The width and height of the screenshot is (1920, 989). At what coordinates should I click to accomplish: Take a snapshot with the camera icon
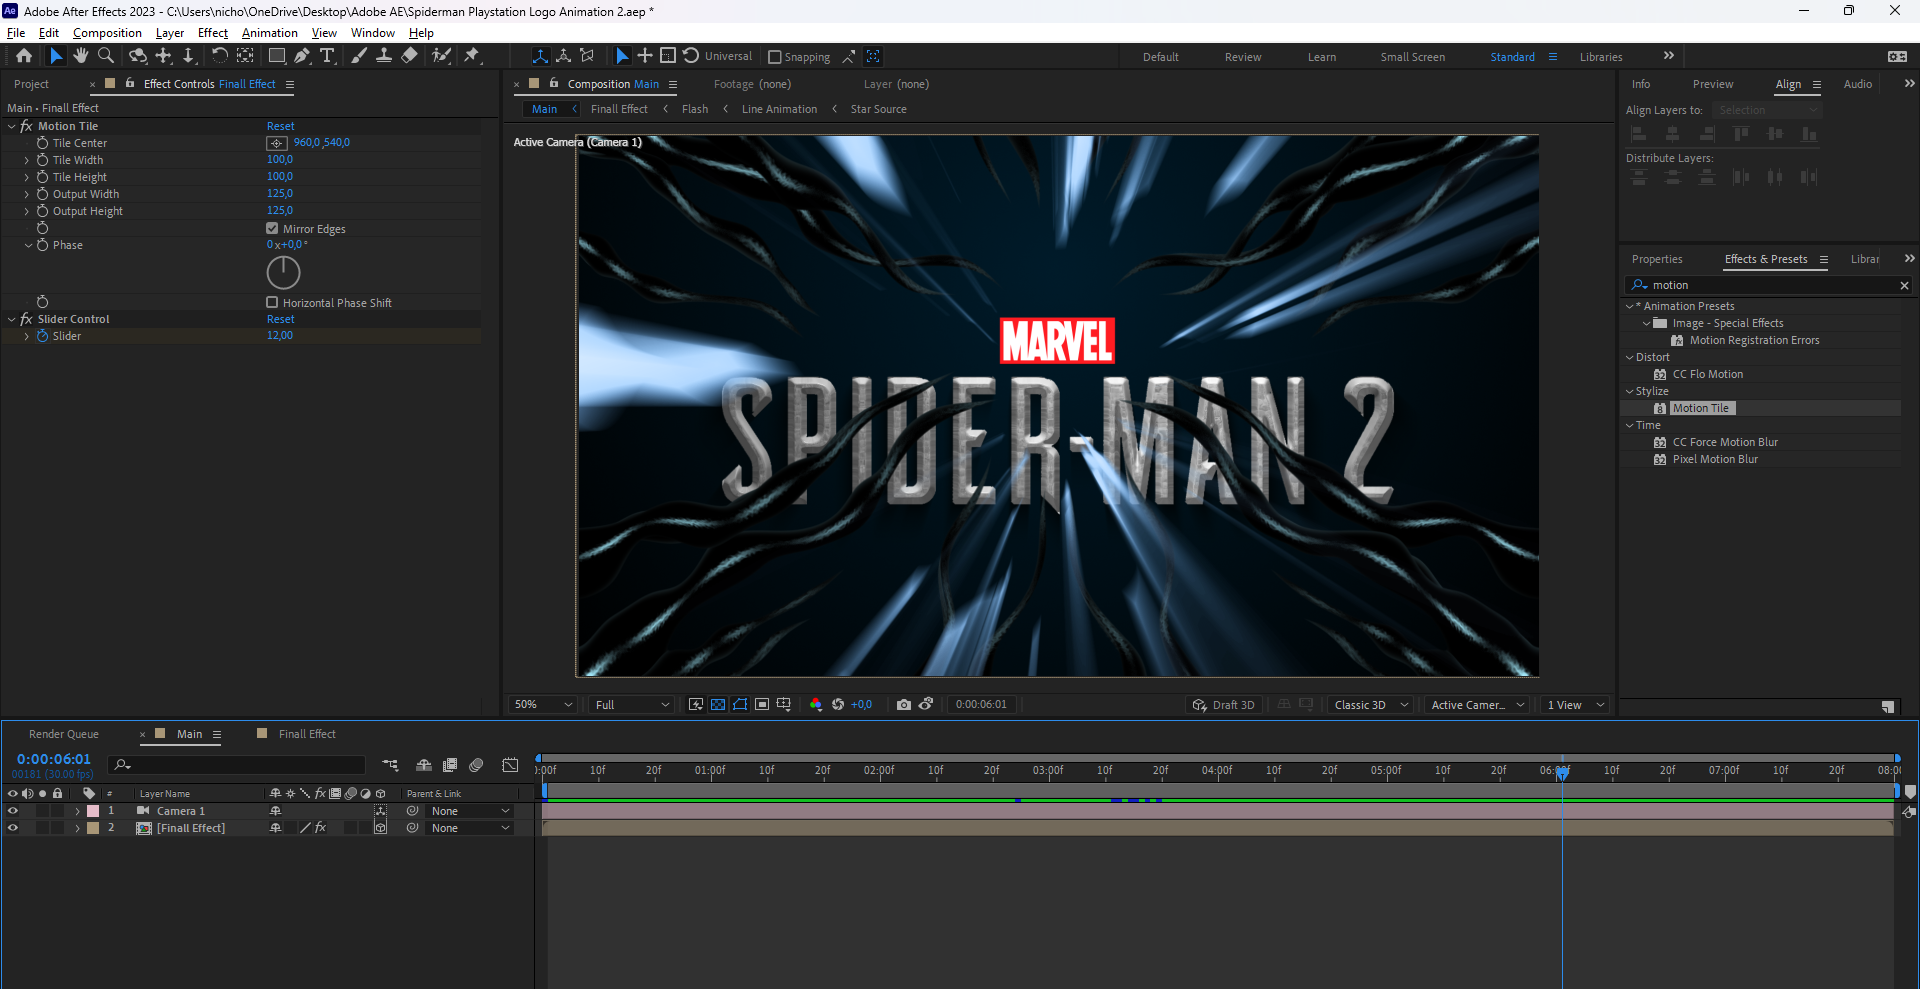point(904,705)
